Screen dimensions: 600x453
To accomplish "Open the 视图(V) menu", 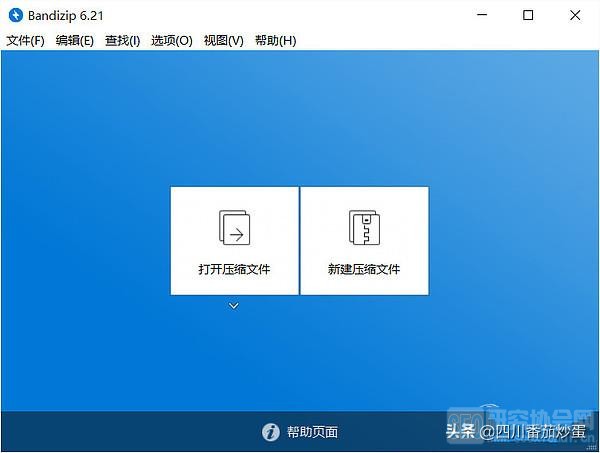I will [x=223, y=40].
